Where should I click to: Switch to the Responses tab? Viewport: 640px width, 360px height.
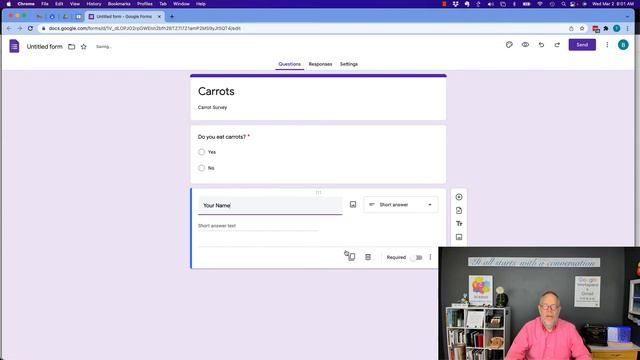pos(320,64)
